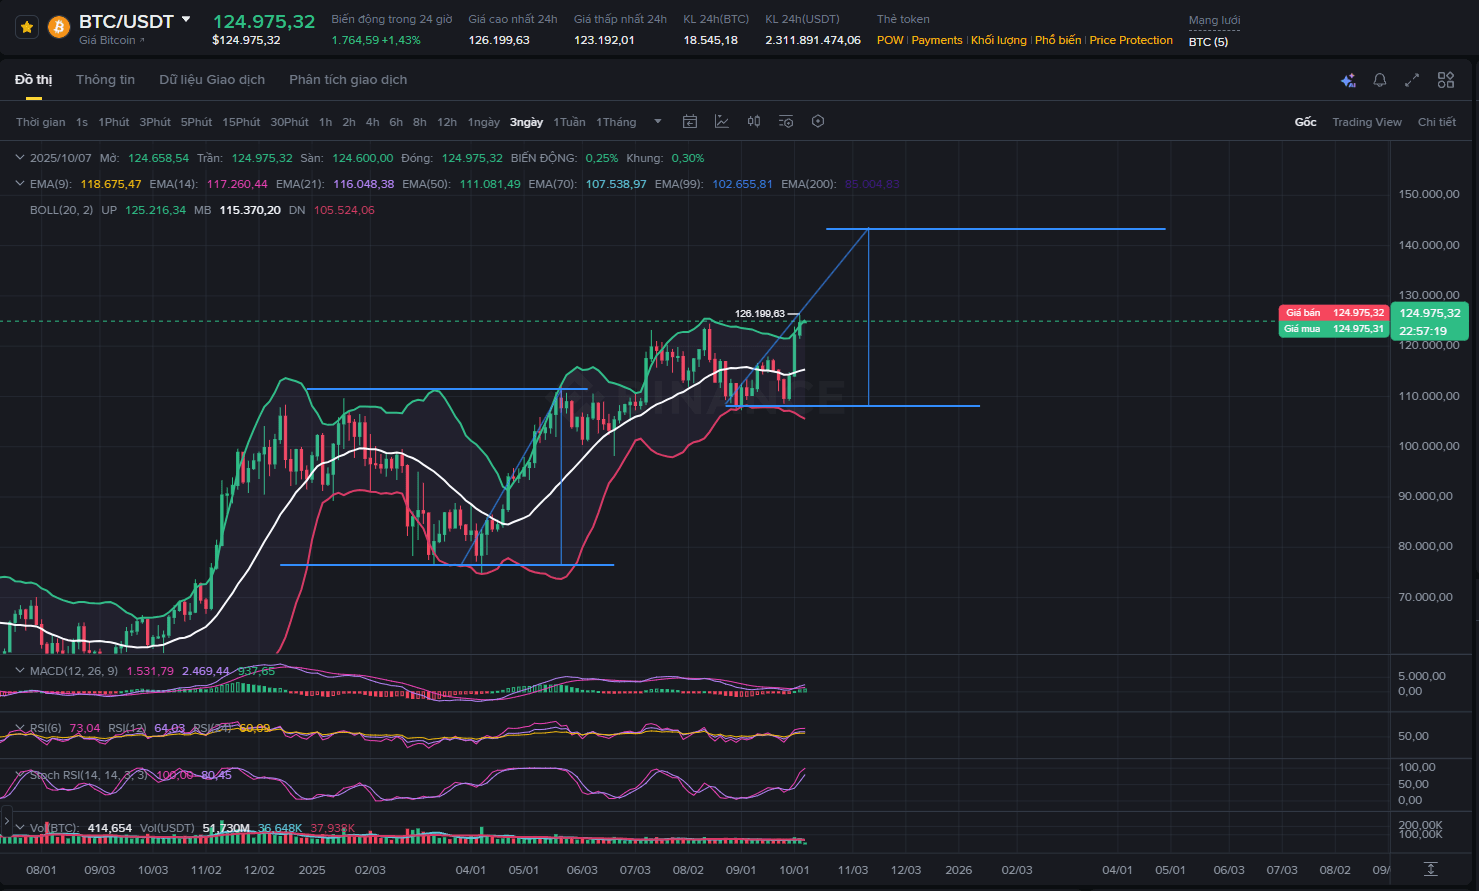This screenshot has height=891, width=1479.
Task: Select the 1h time interval
Action: [x=325, y=122]
